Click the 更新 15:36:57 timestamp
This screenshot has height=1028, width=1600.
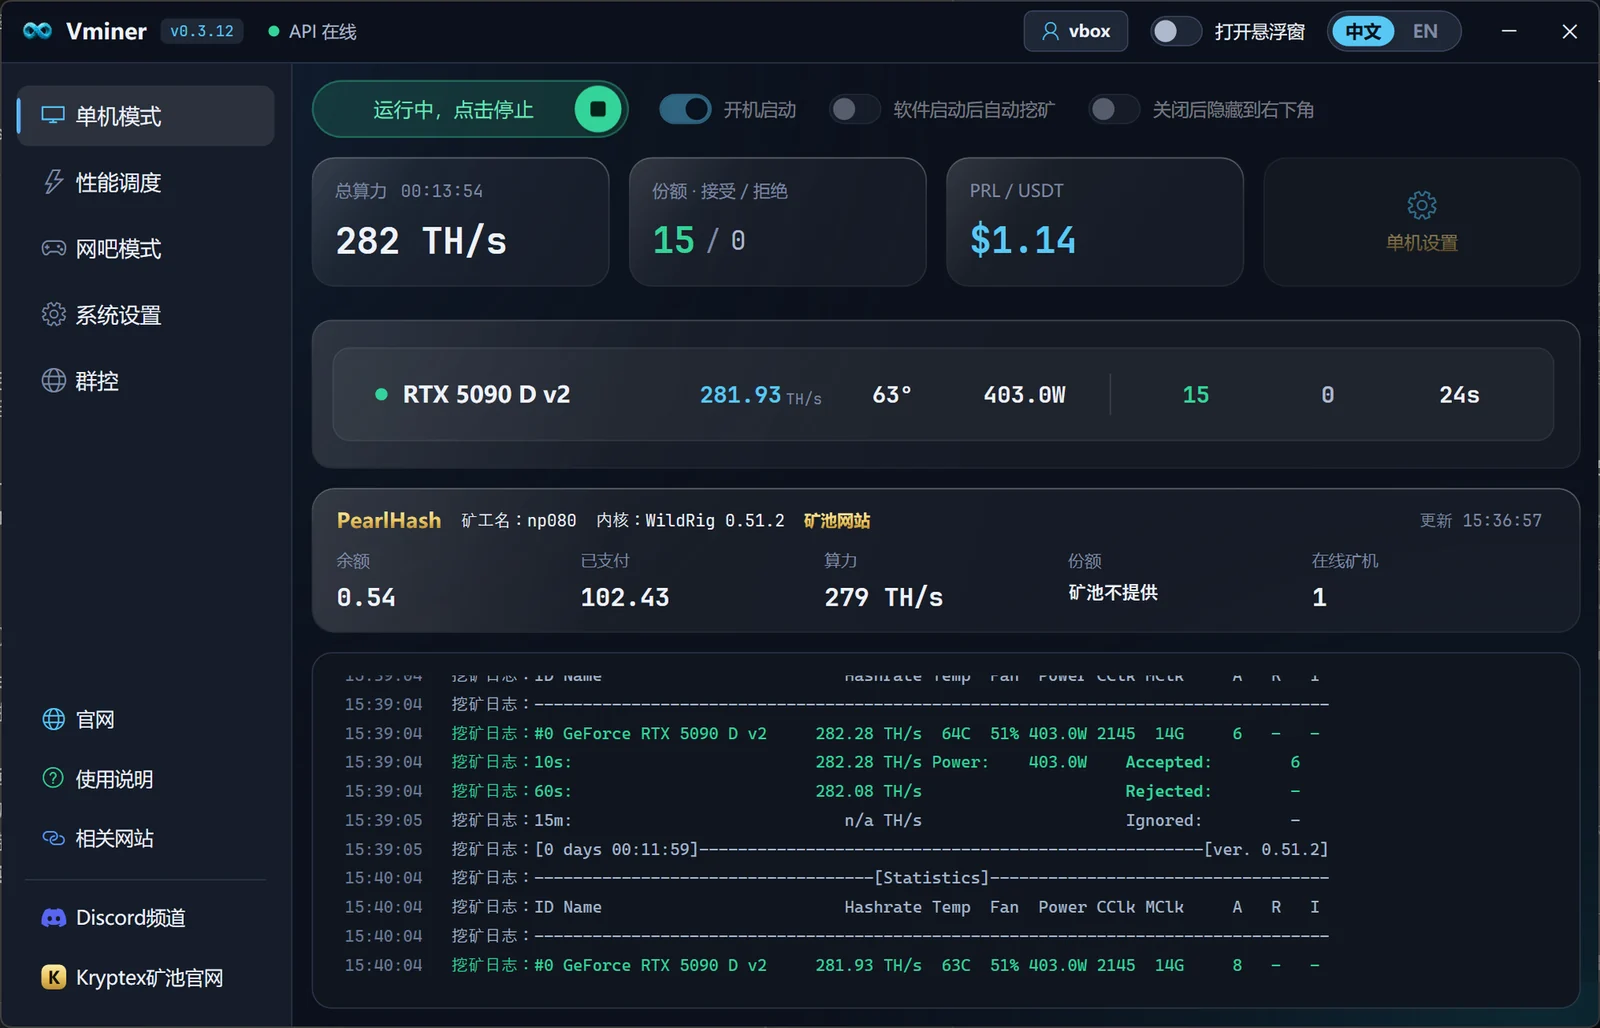pyautogui.click(x=1481, y=520)
